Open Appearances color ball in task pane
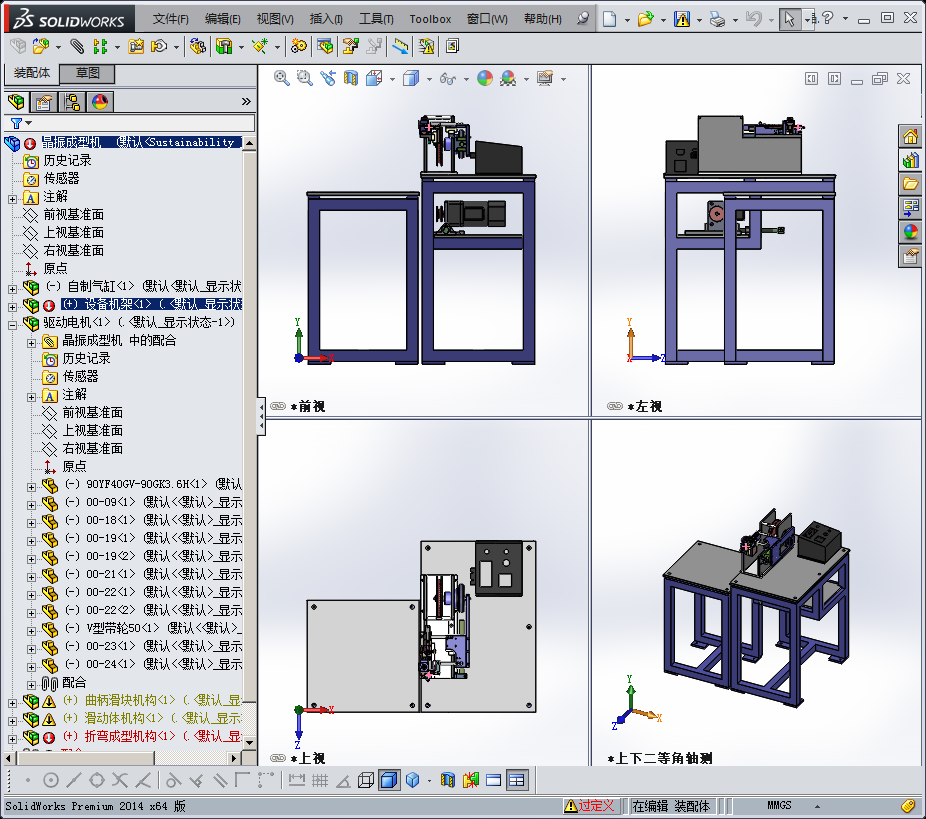This screenshot has height=819, width=926. pos(911,231)
